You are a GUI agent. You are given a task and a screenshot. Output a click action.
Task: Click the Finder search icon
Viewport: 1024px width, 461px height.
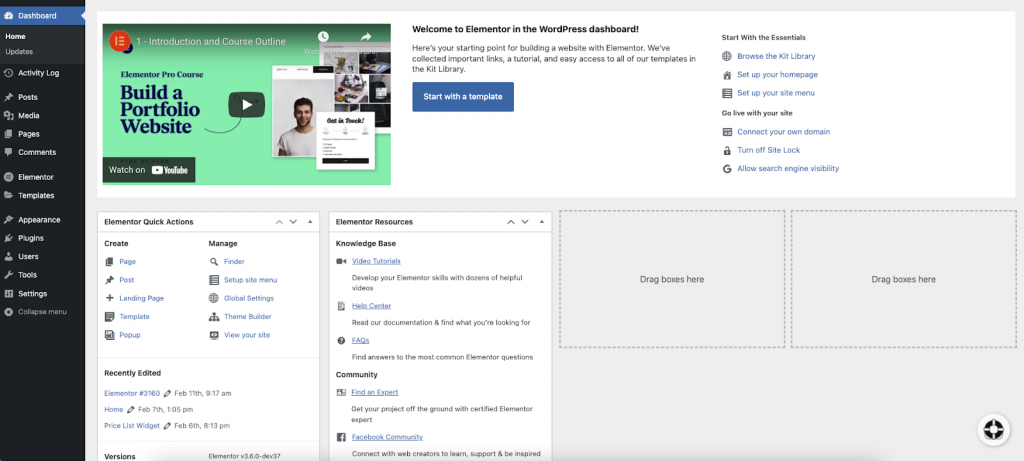tap(213, 261)
